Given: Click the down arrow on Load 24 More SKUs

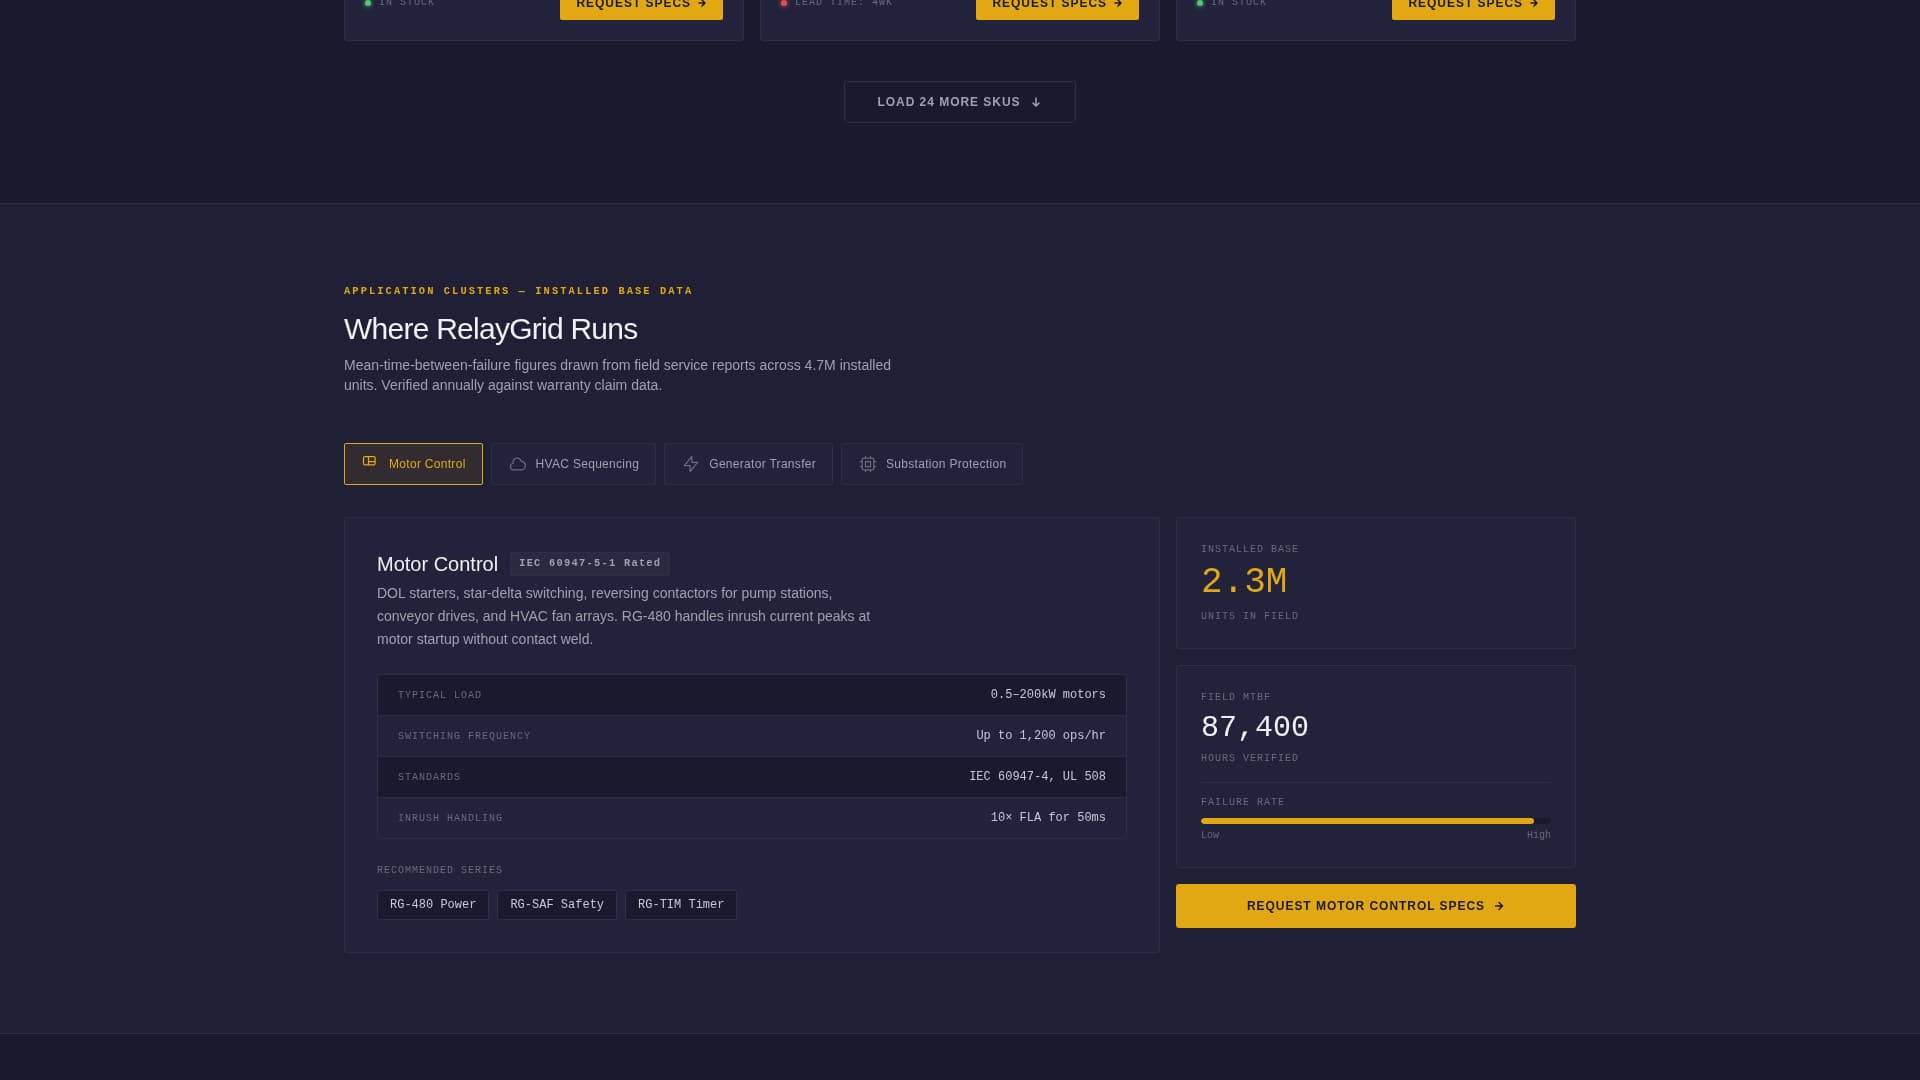Looking at the screenshot, I should coord(1036,101).
